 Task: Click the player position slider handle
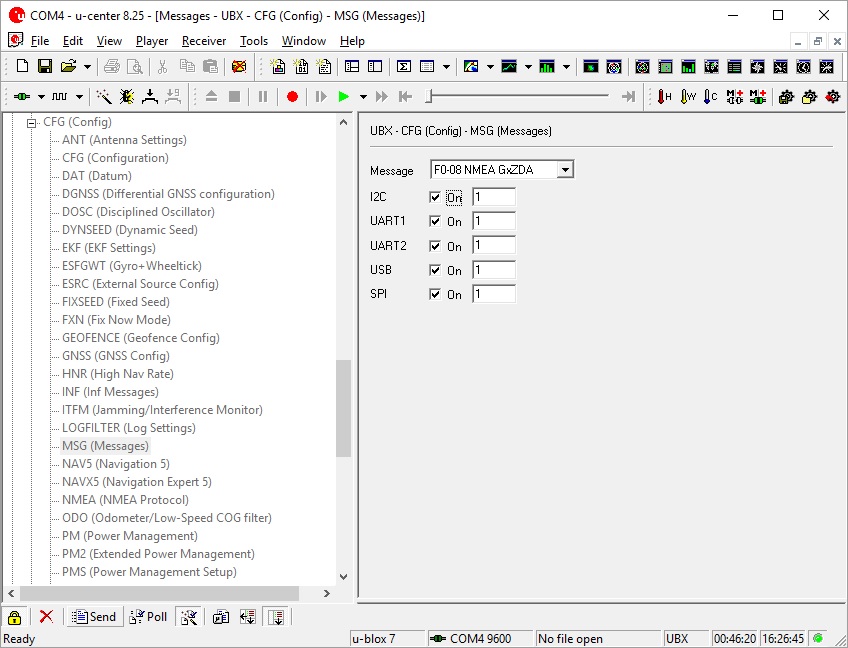click(429, 97)
